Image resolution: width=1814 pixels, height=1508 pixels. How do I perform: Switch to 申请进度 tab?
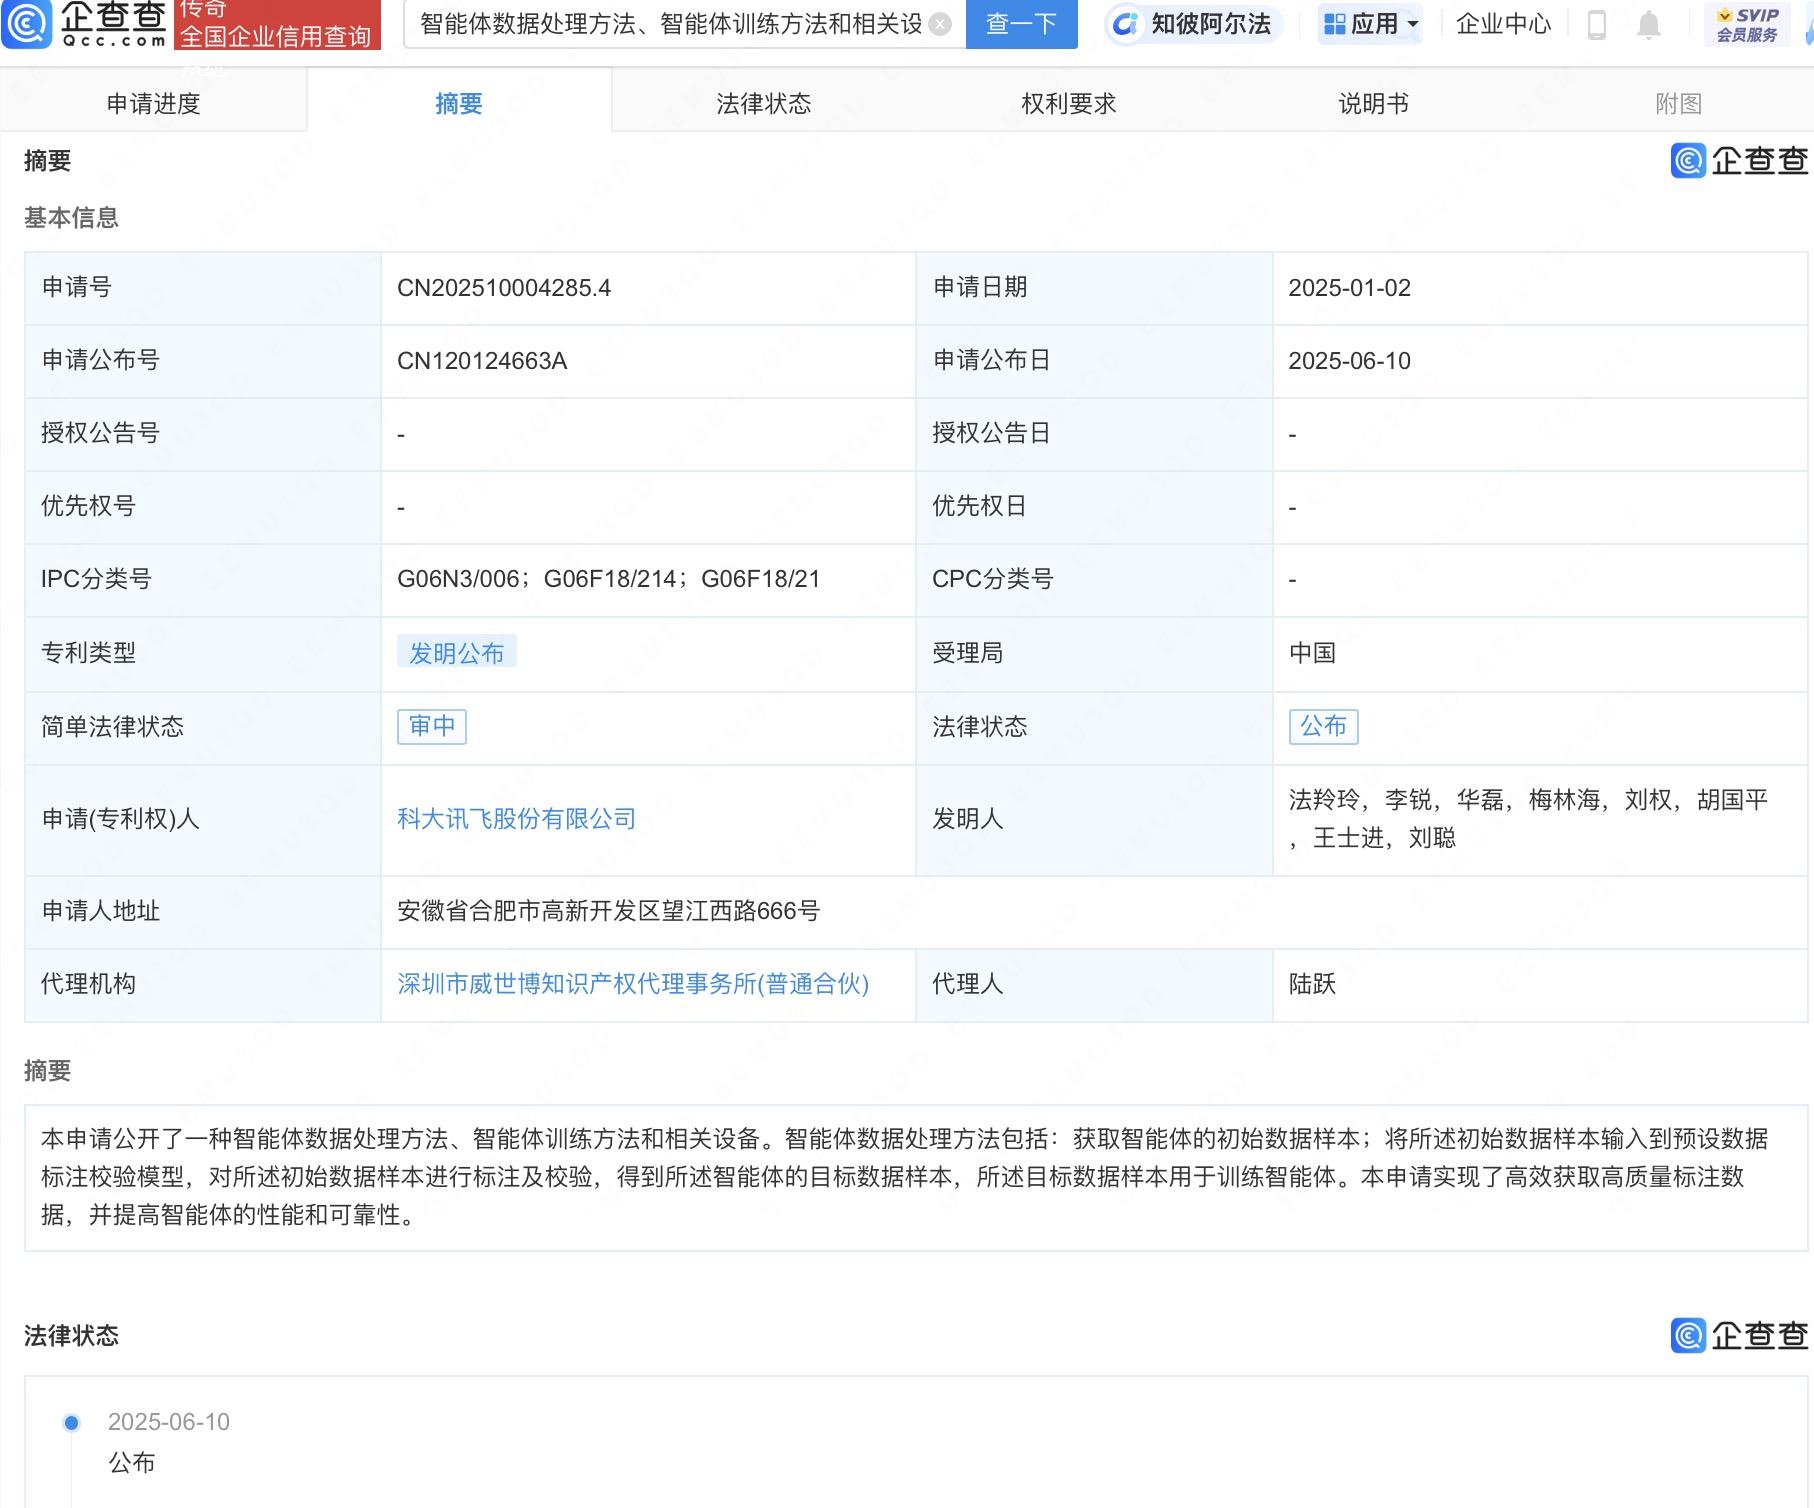(x=154, y=103)
